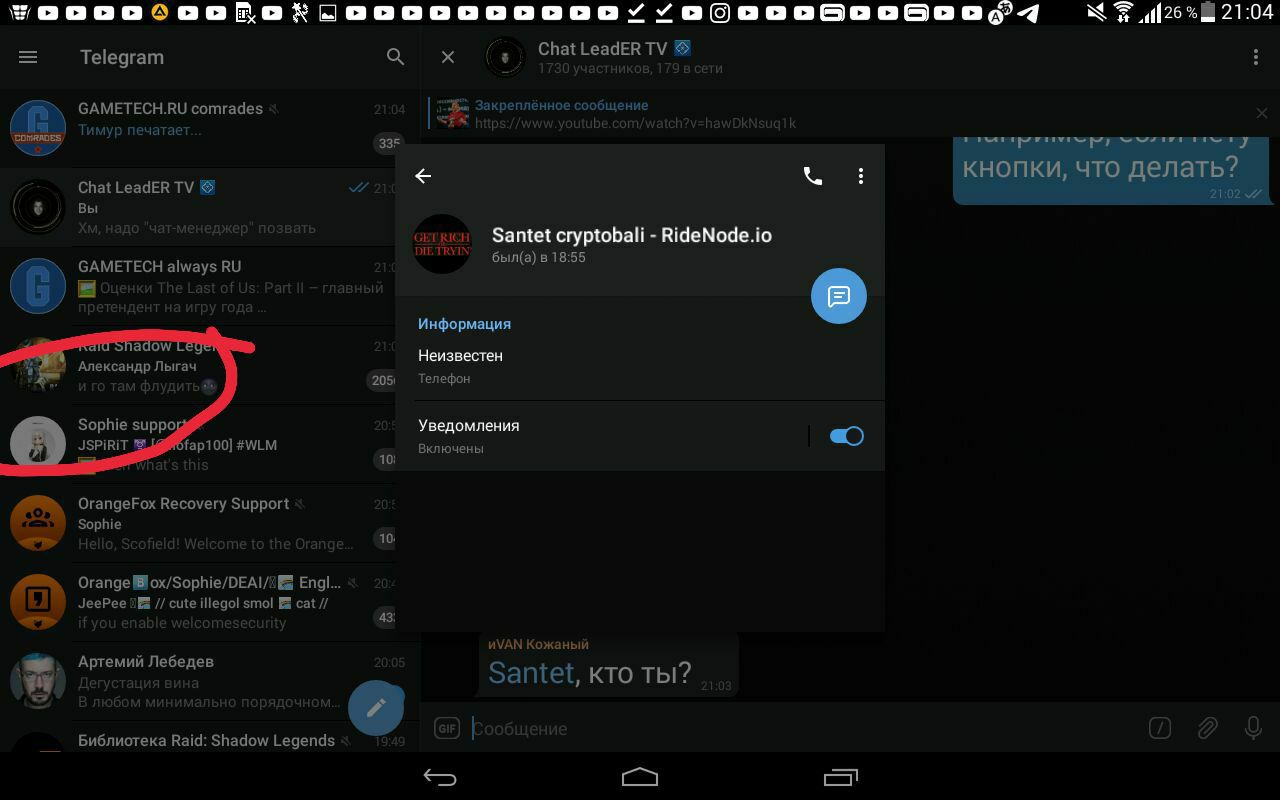Tap Instagram icon in status bar
Image resolution: width=1280 pixels, height=800 pixels.
[x=720, y=13]
